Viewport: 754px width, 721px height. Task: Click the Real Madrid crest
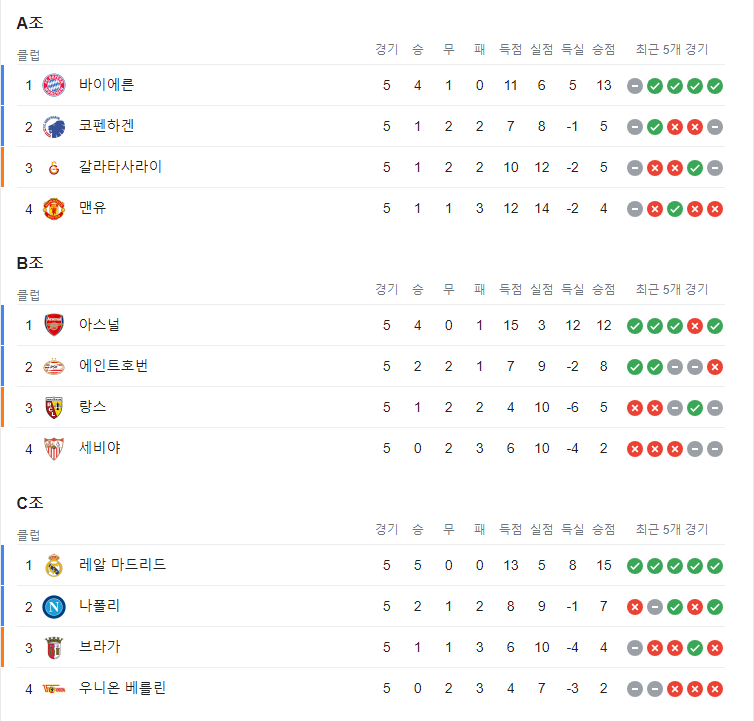[54, 565]
